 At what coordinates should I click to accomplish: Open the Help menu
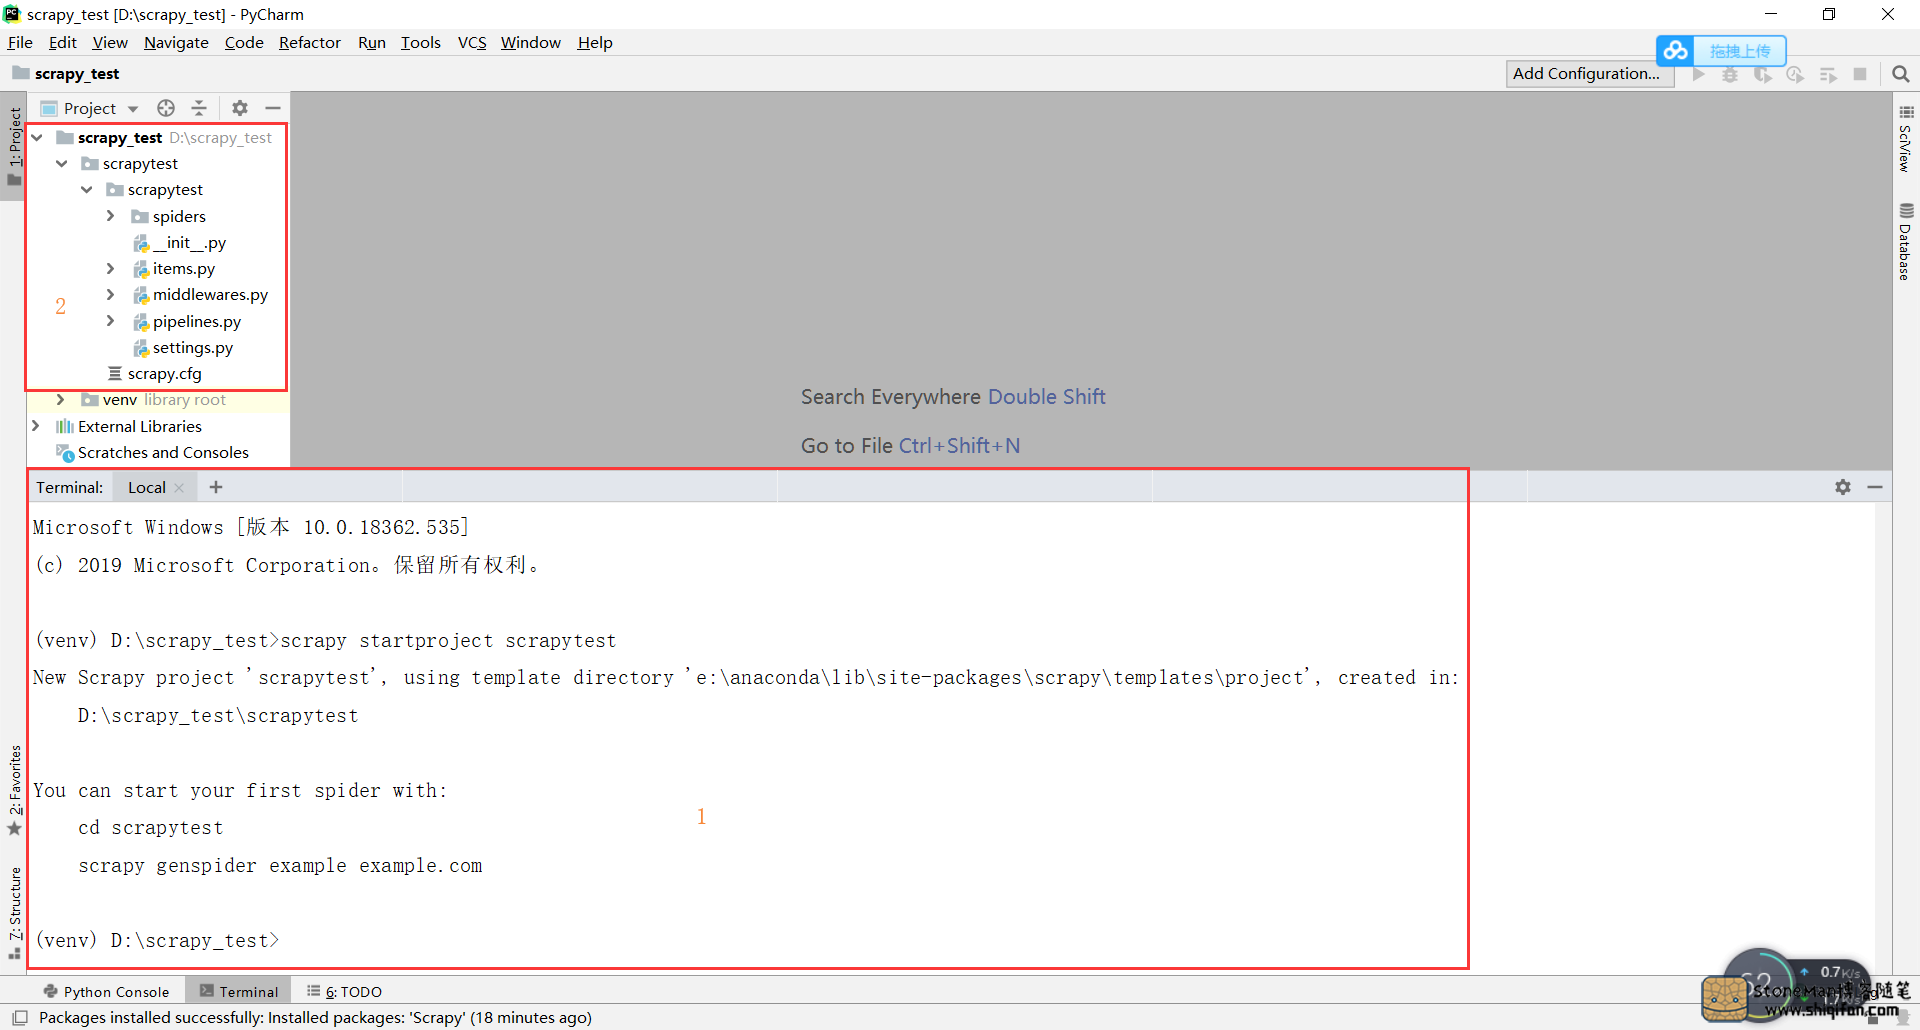[595, 42]
